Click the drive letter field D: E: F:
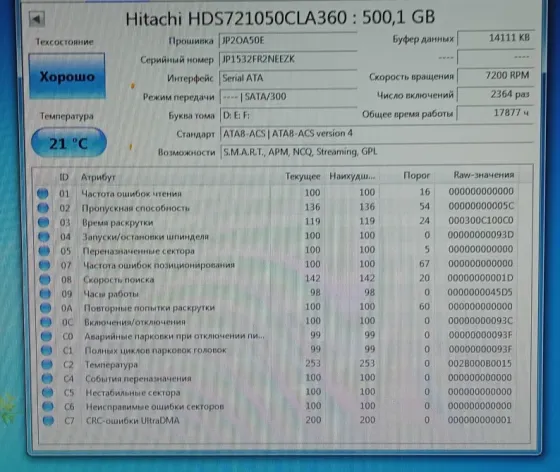The image size is (560, 472). pyautogui.click(x=289, y=115)
